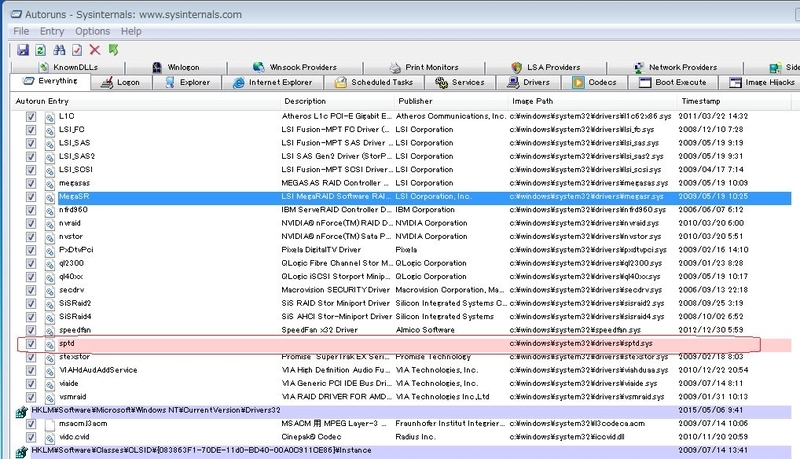Click the red Delete toolbar icon
This screenshot has width=800, height=459.
(95, 50)
